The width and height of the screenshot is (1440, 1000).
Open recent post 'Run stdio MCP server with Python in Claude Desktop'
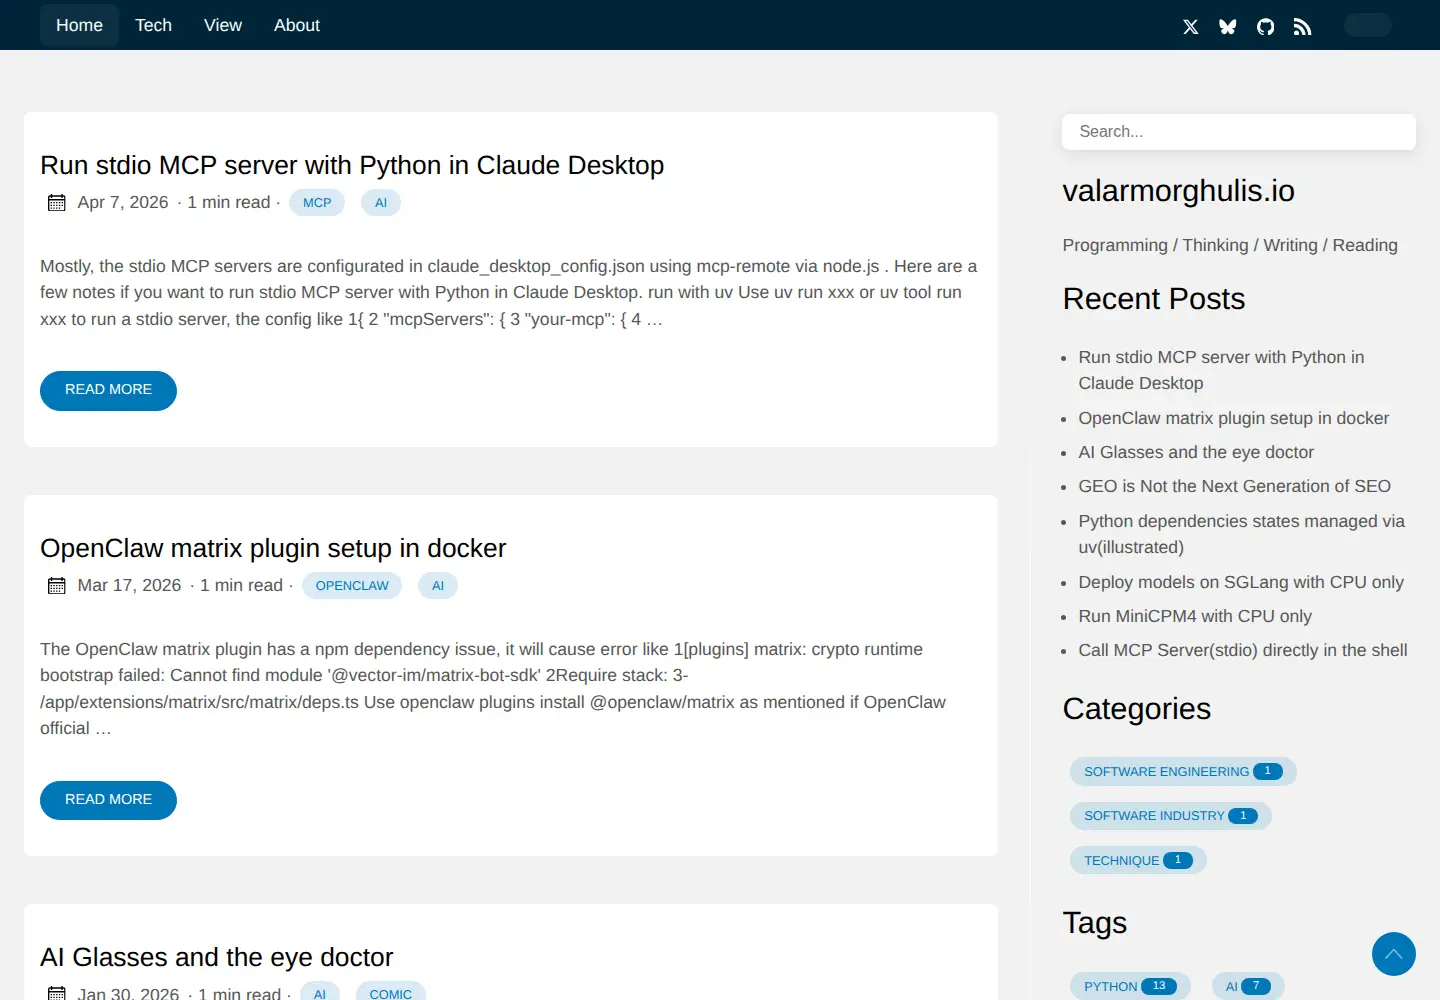(1221, 370)
